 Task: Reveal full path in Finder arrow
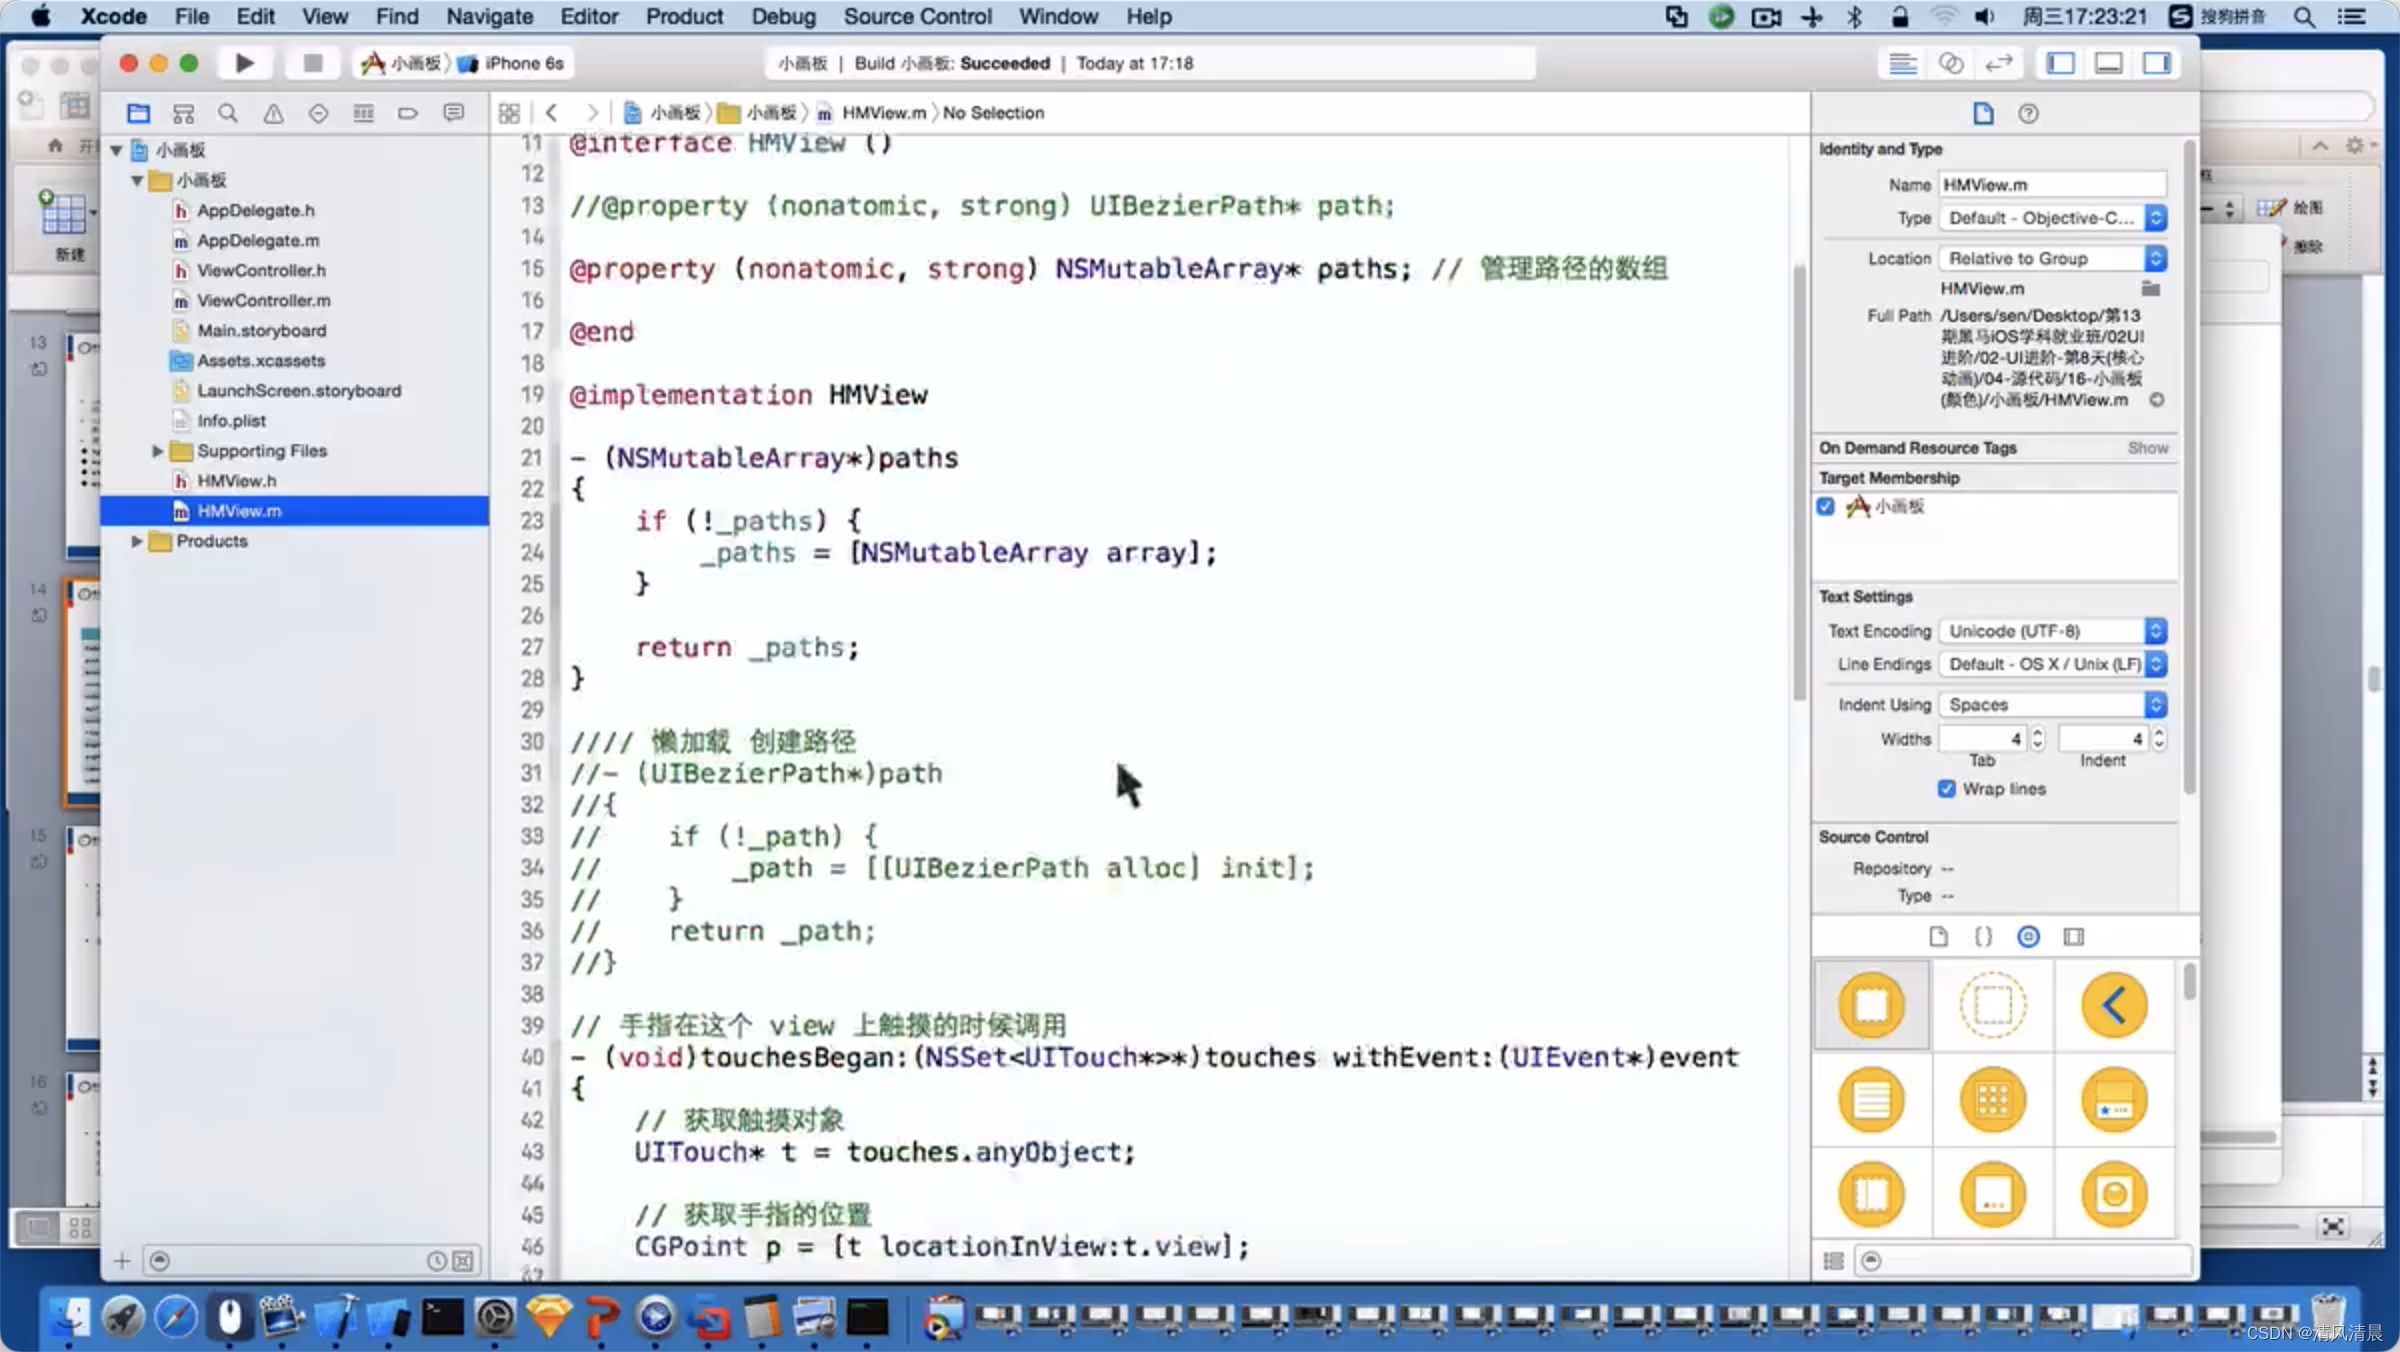pos(2156,400)
